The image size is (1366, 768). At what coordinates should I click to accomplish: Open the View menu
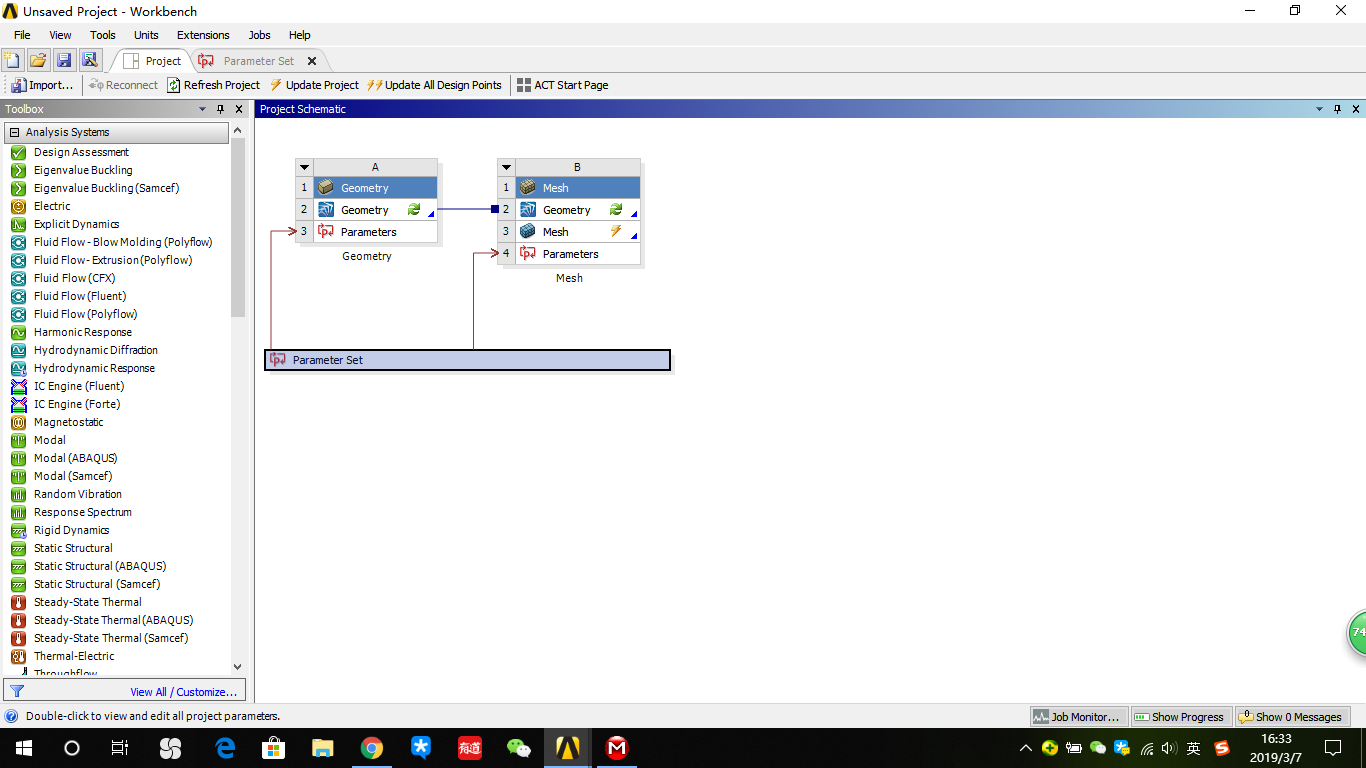(x=60, y=35)
